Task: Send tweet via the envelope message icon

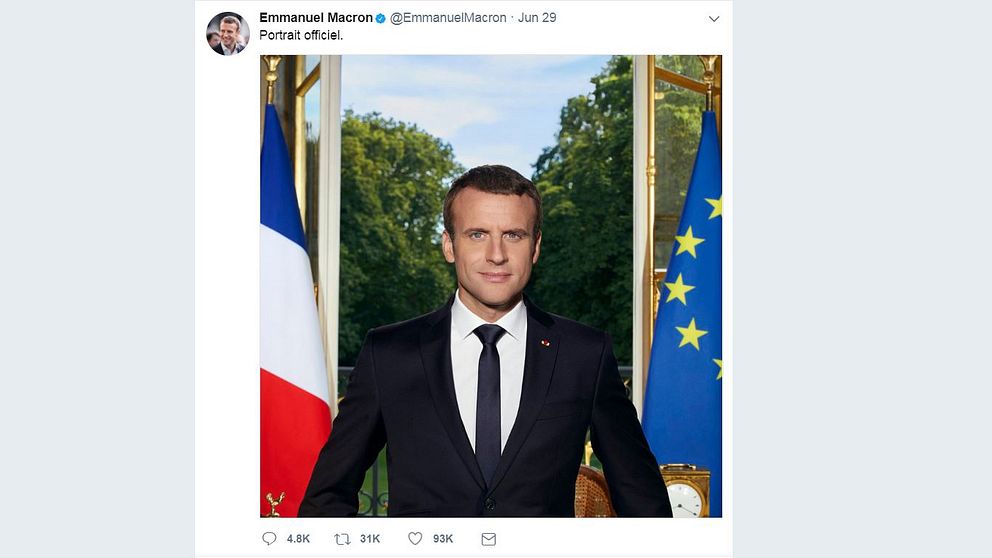Action: pyautogui.click(x=488, y=539)
